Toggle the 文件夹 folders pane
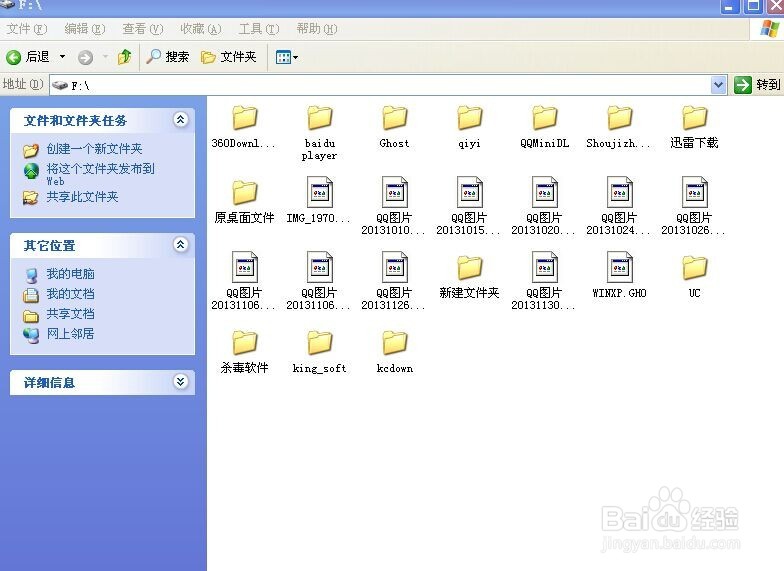 coord(228,57)
